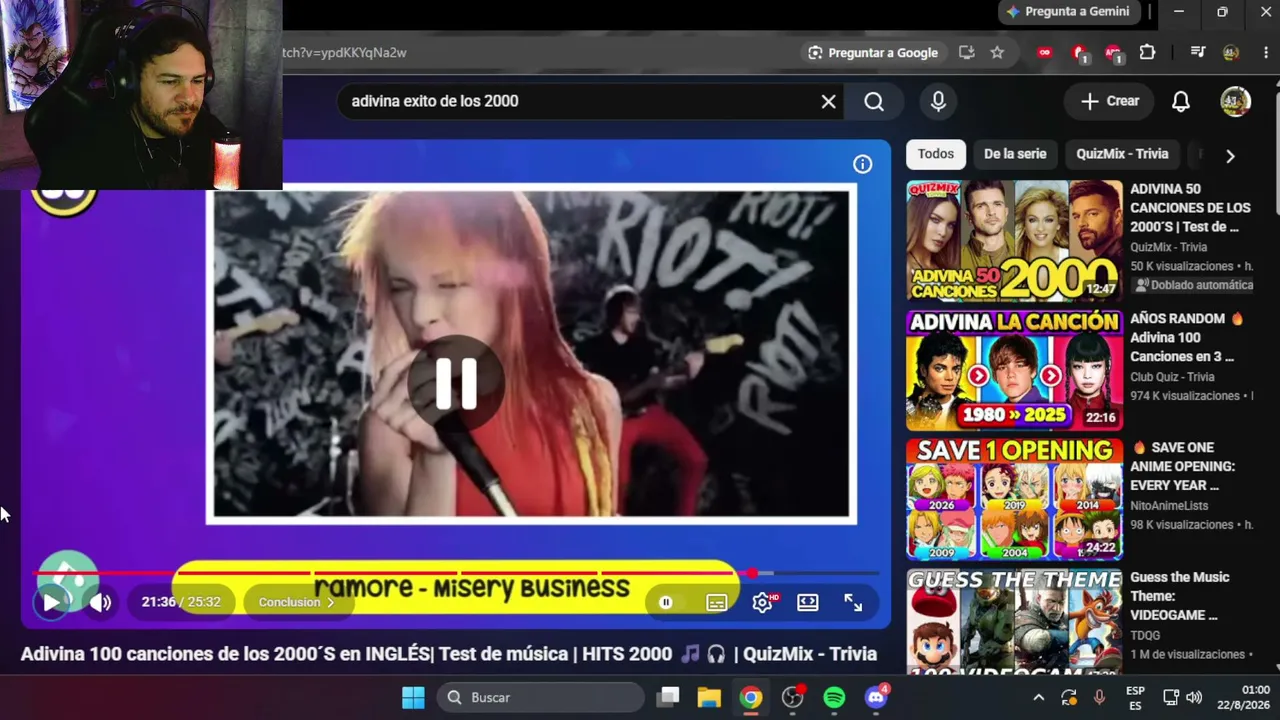The image size is (1280, 720).
Task: Visit the TDOG channel
Action: coord(1145,635)
